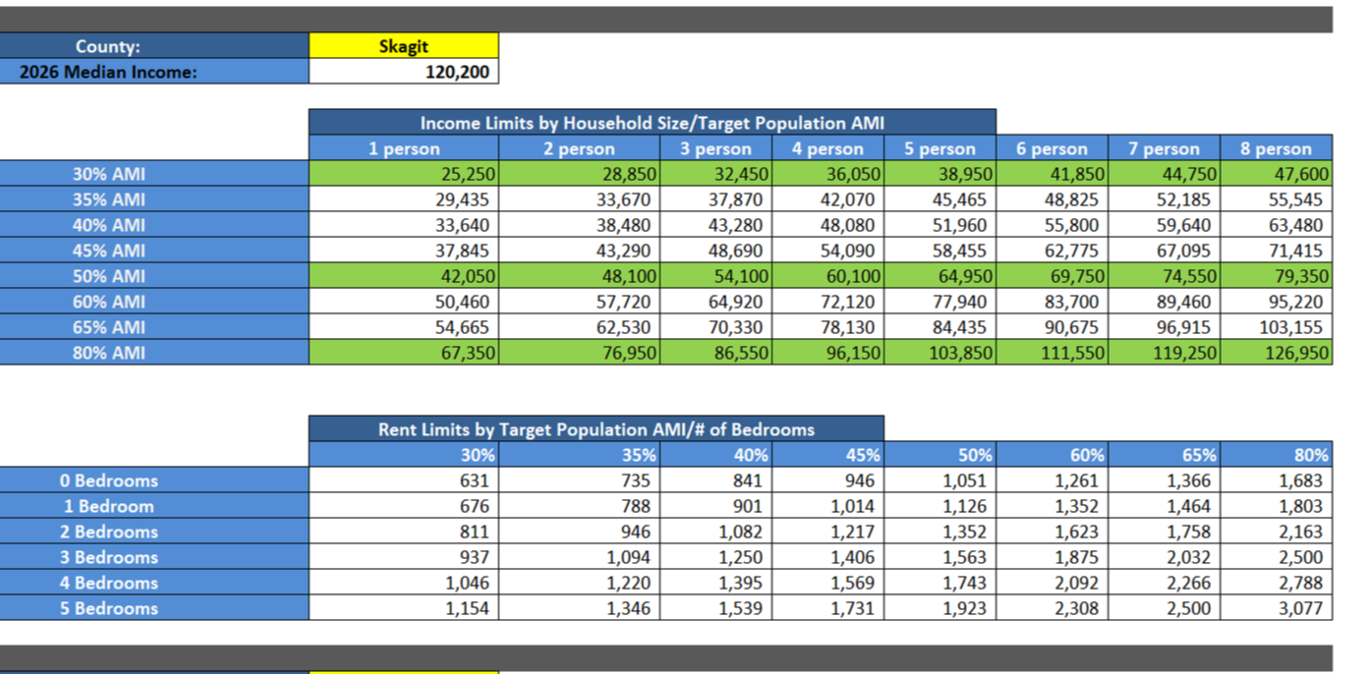
Task: Select the 35% AMI row label
Action: (154, 199)
